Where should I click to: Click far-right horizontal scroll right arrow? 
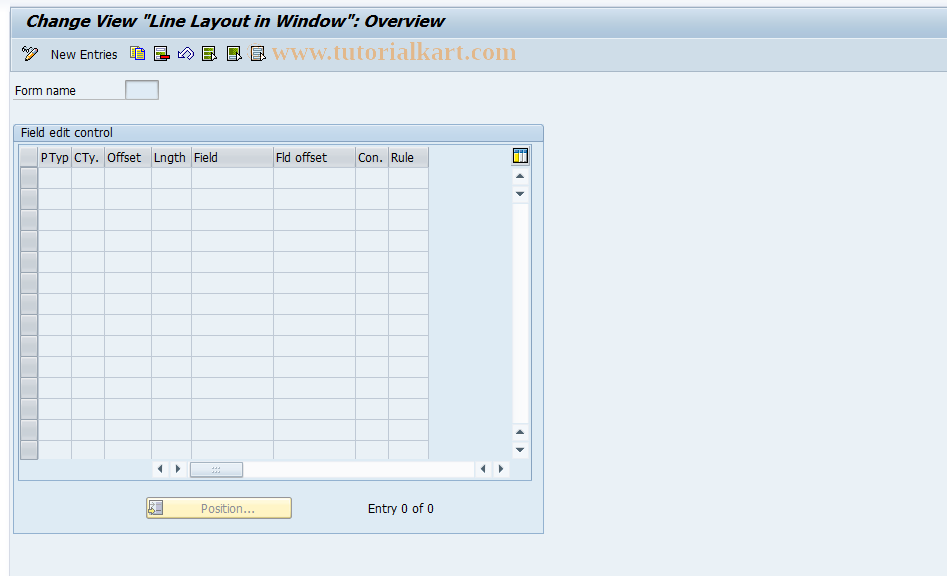501,469
